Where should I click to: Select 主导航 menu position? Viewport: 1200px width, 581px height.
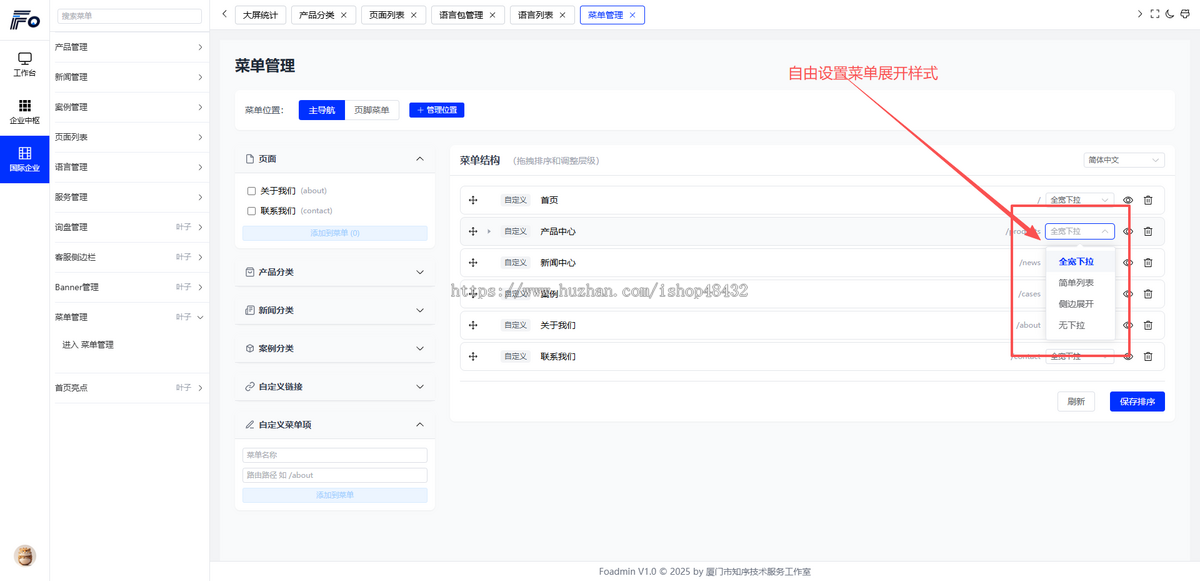pos(322,110)
